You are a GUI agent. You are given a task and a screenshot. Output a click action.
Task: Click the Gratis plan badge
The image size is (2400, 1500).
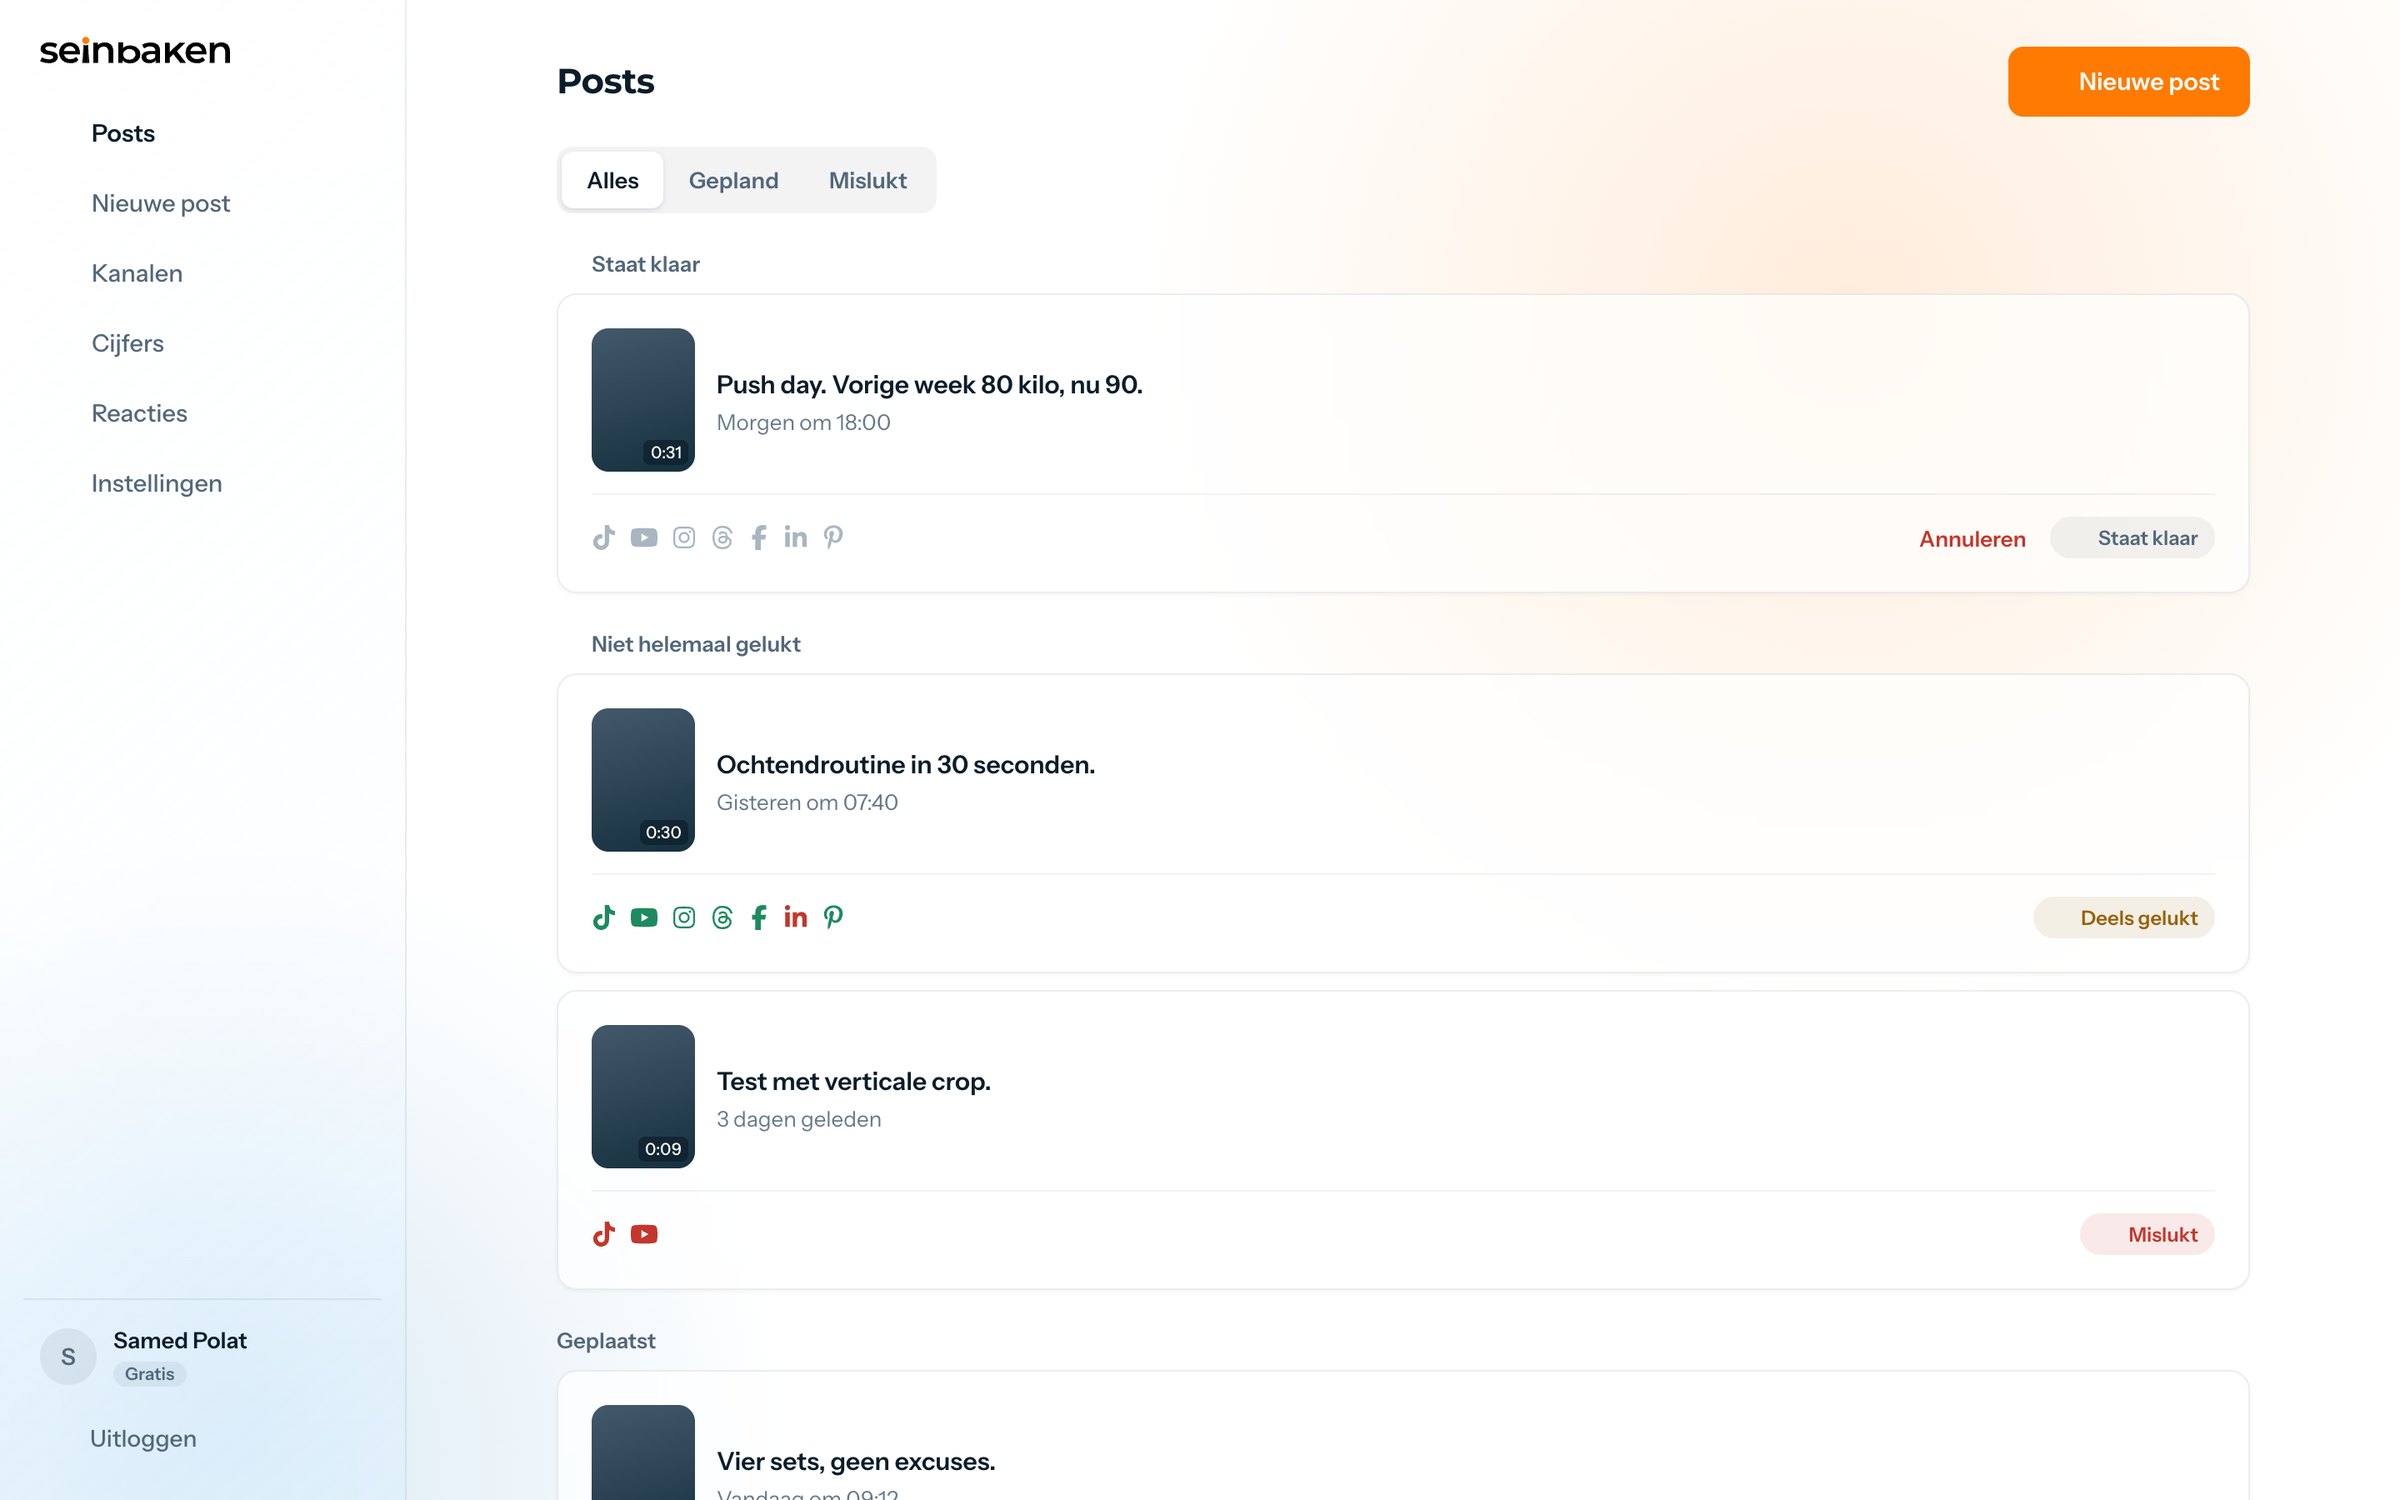(x=149, y=1374)
